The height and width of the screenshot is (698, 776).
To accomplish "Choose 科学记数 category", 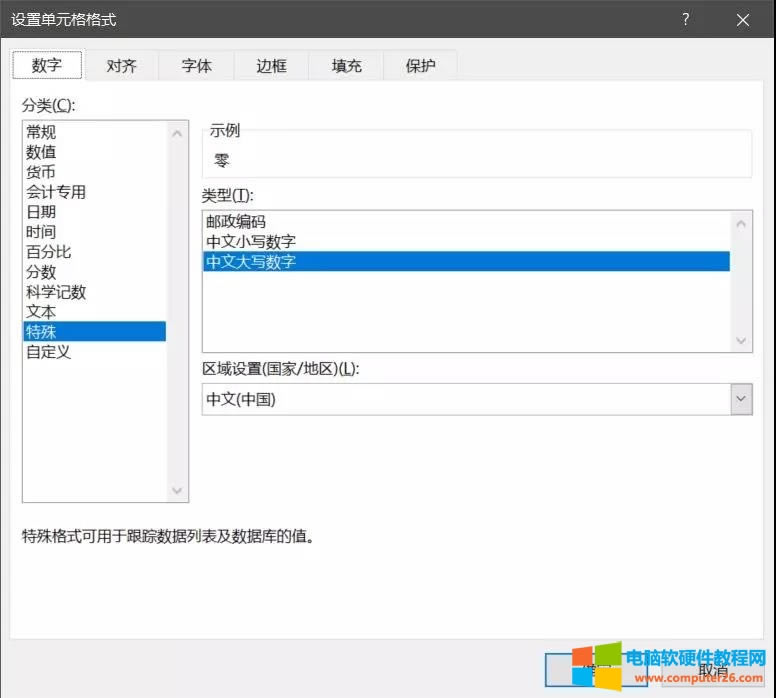I will click(x=56, y=292).
